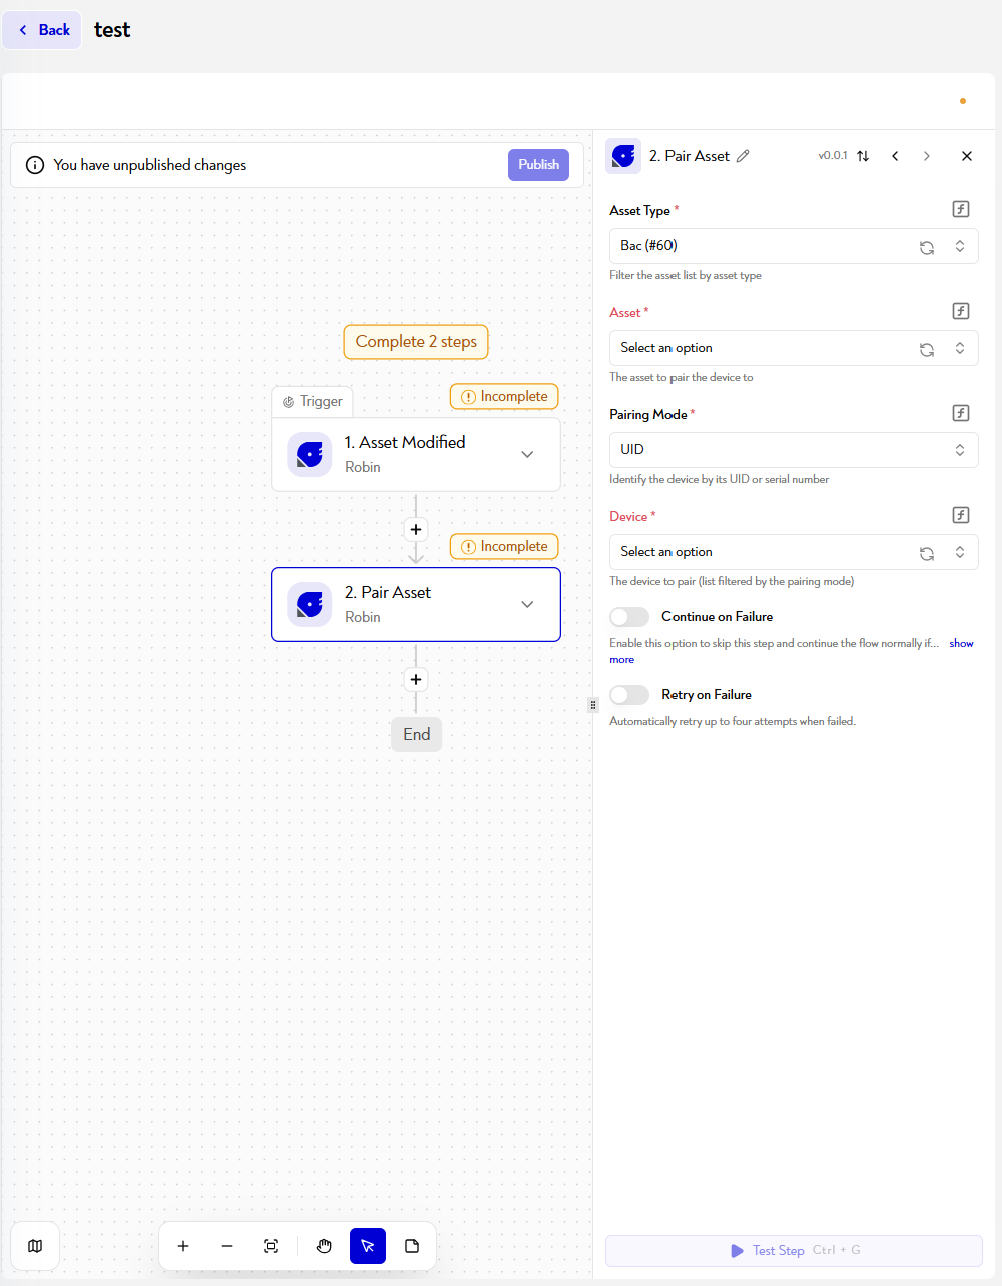Toggle the minimap icon in bottom-left

click(x=35, y=1246)
